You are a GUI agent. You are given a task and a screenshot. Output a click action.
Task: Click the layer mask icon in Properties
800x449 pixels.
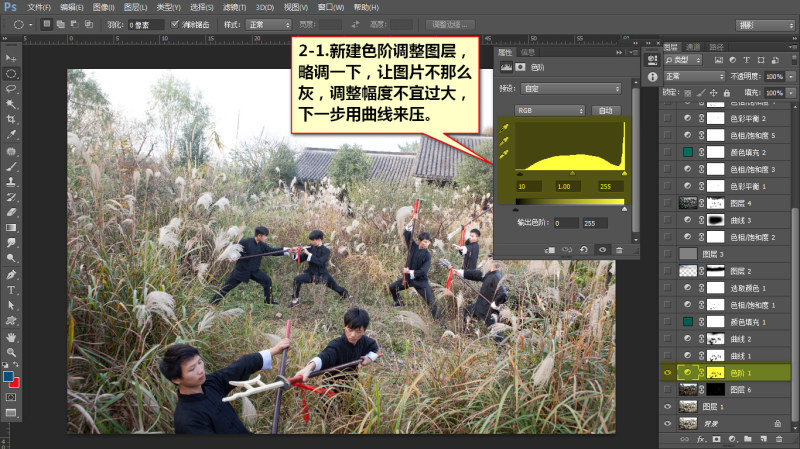click(520, 67)
